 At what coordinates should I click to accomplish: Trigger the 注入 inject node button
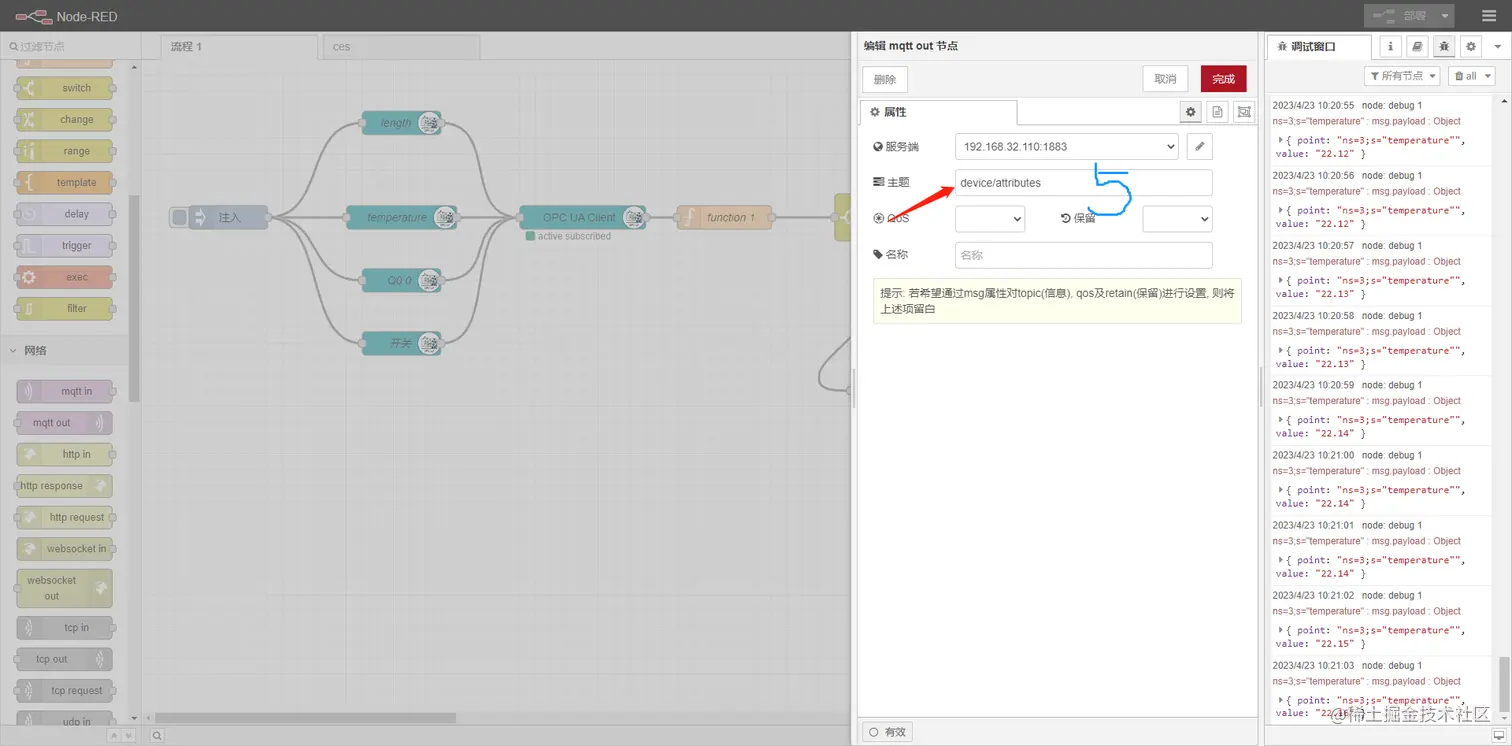(x=179, y=217)
